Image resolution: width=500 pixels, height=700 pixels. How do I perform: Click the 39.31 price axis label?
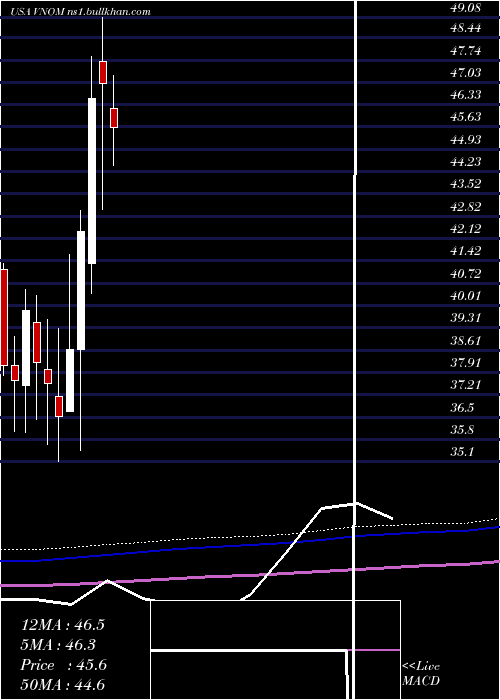pyautogui.click(x=466, y=318)
